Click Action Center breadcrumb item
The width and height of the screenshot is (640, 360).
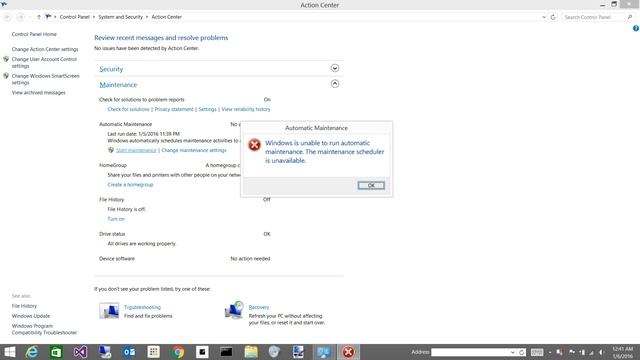pos(167,17)
